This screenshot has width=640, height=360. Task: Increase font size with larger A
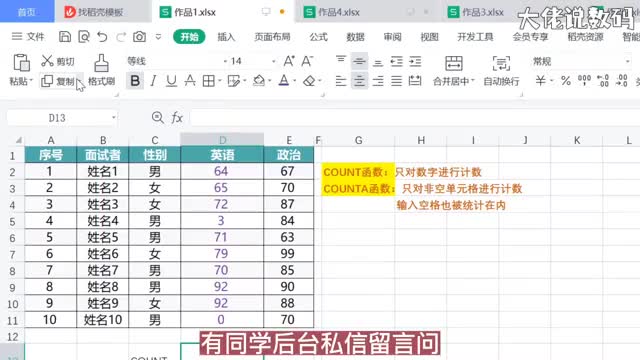point(289,61)
